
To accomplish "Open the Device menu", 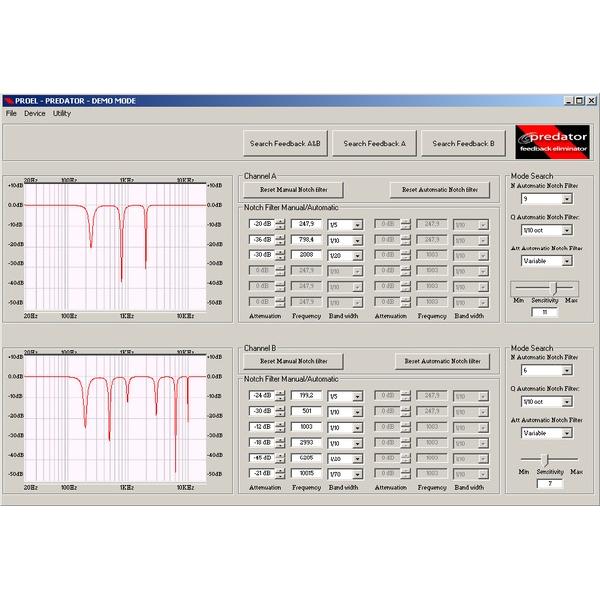I will pos(35,113).
